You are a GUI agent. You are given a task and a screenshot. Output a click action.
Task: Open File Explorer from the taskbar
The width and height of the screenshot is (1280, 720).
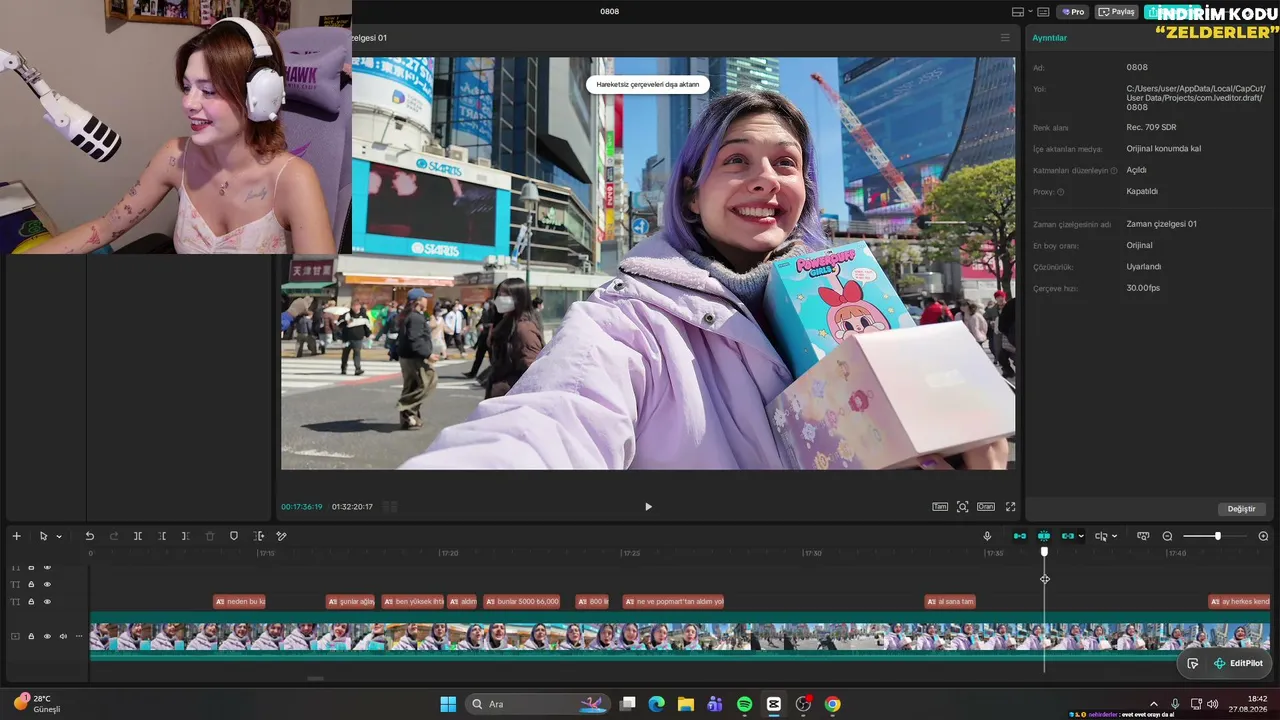coord(686,704)
